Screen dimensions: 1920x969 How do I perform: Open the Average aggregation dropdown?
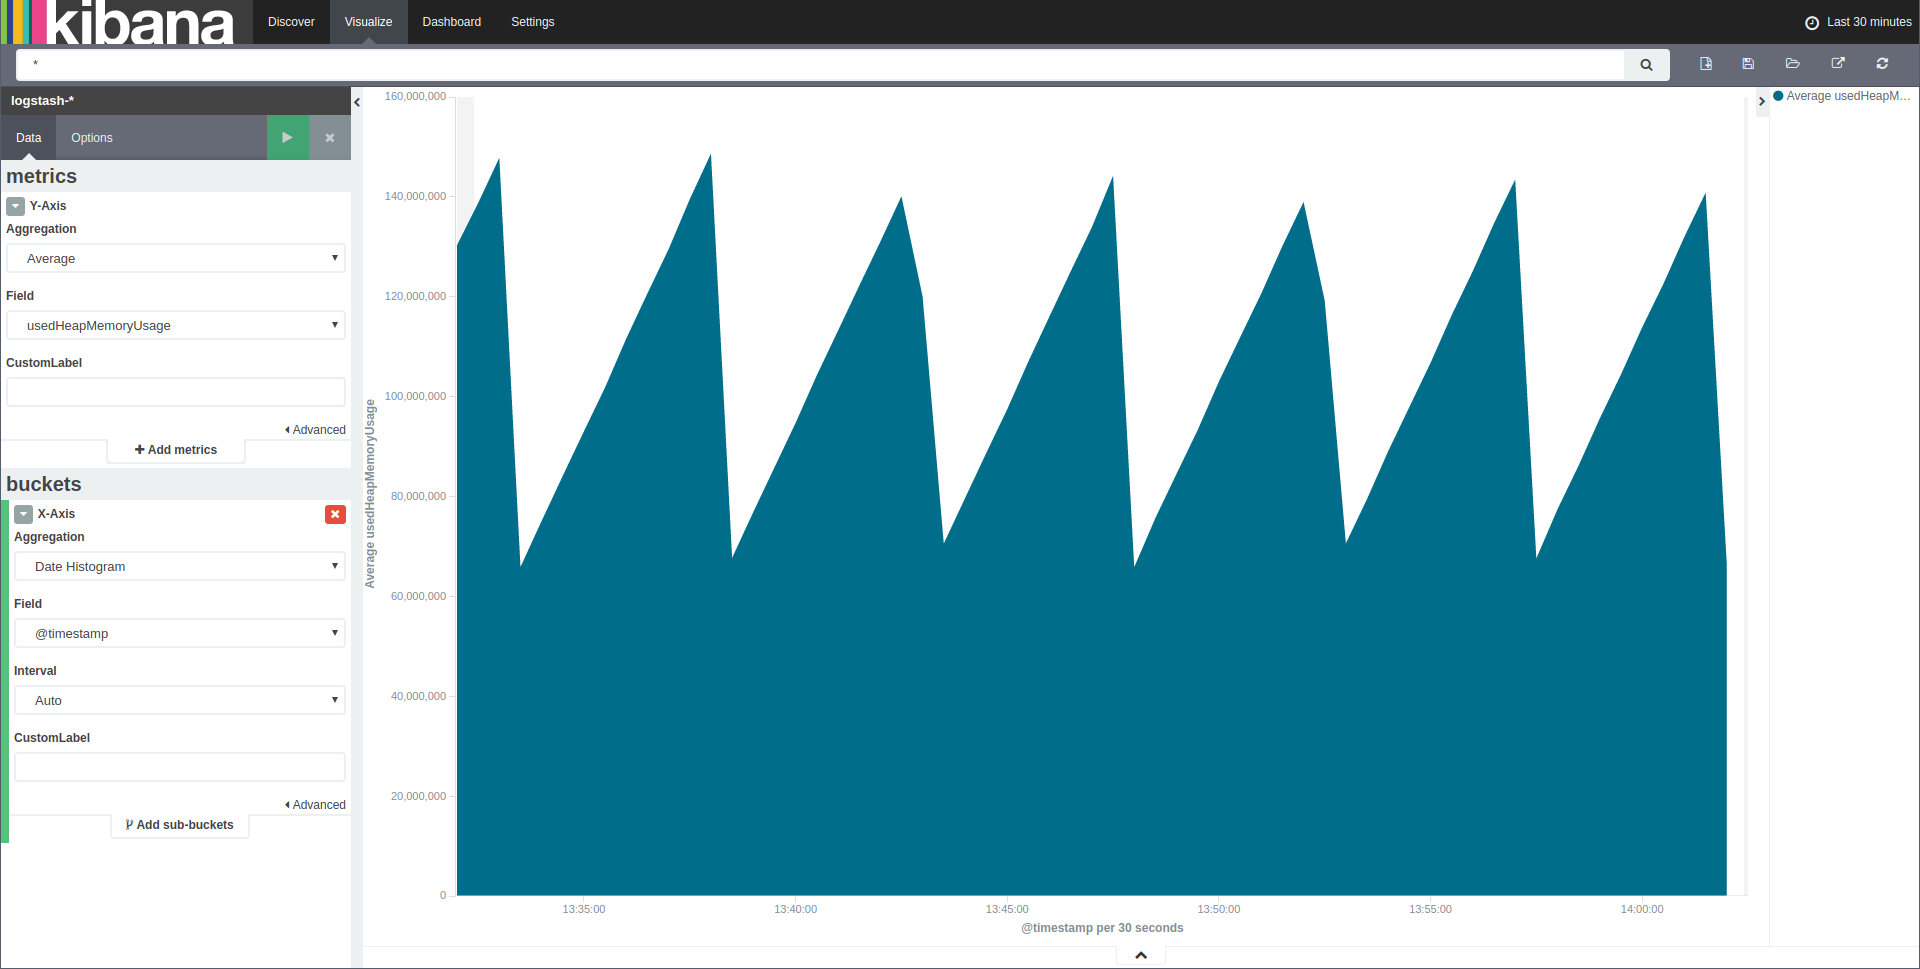pos(176,259)
